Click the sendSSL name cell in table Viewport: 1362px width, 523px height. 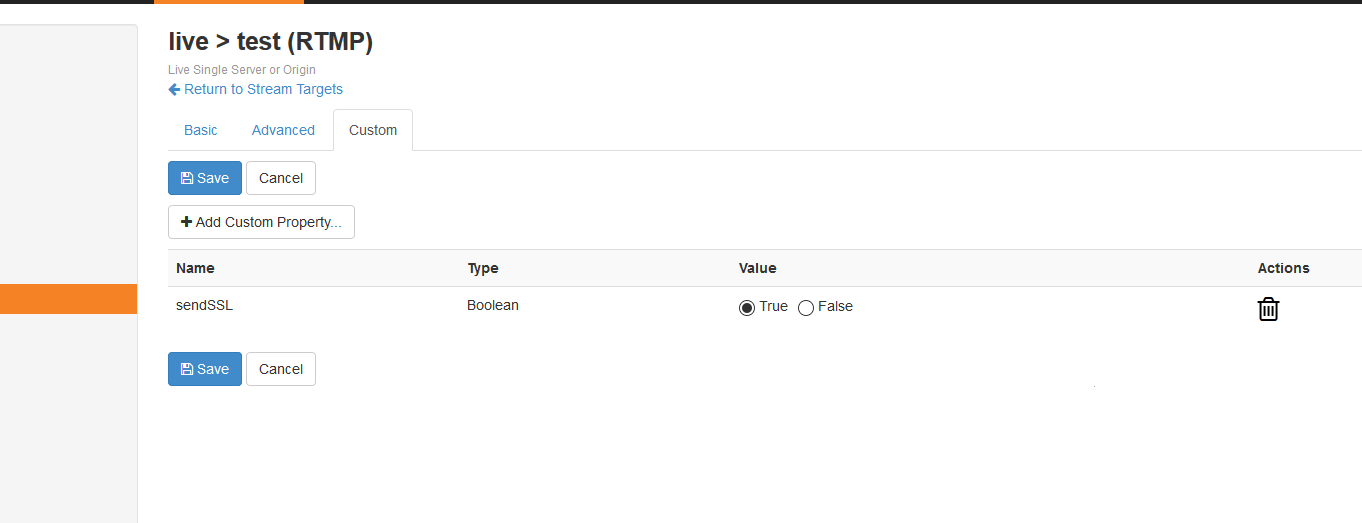click(204, 306)
